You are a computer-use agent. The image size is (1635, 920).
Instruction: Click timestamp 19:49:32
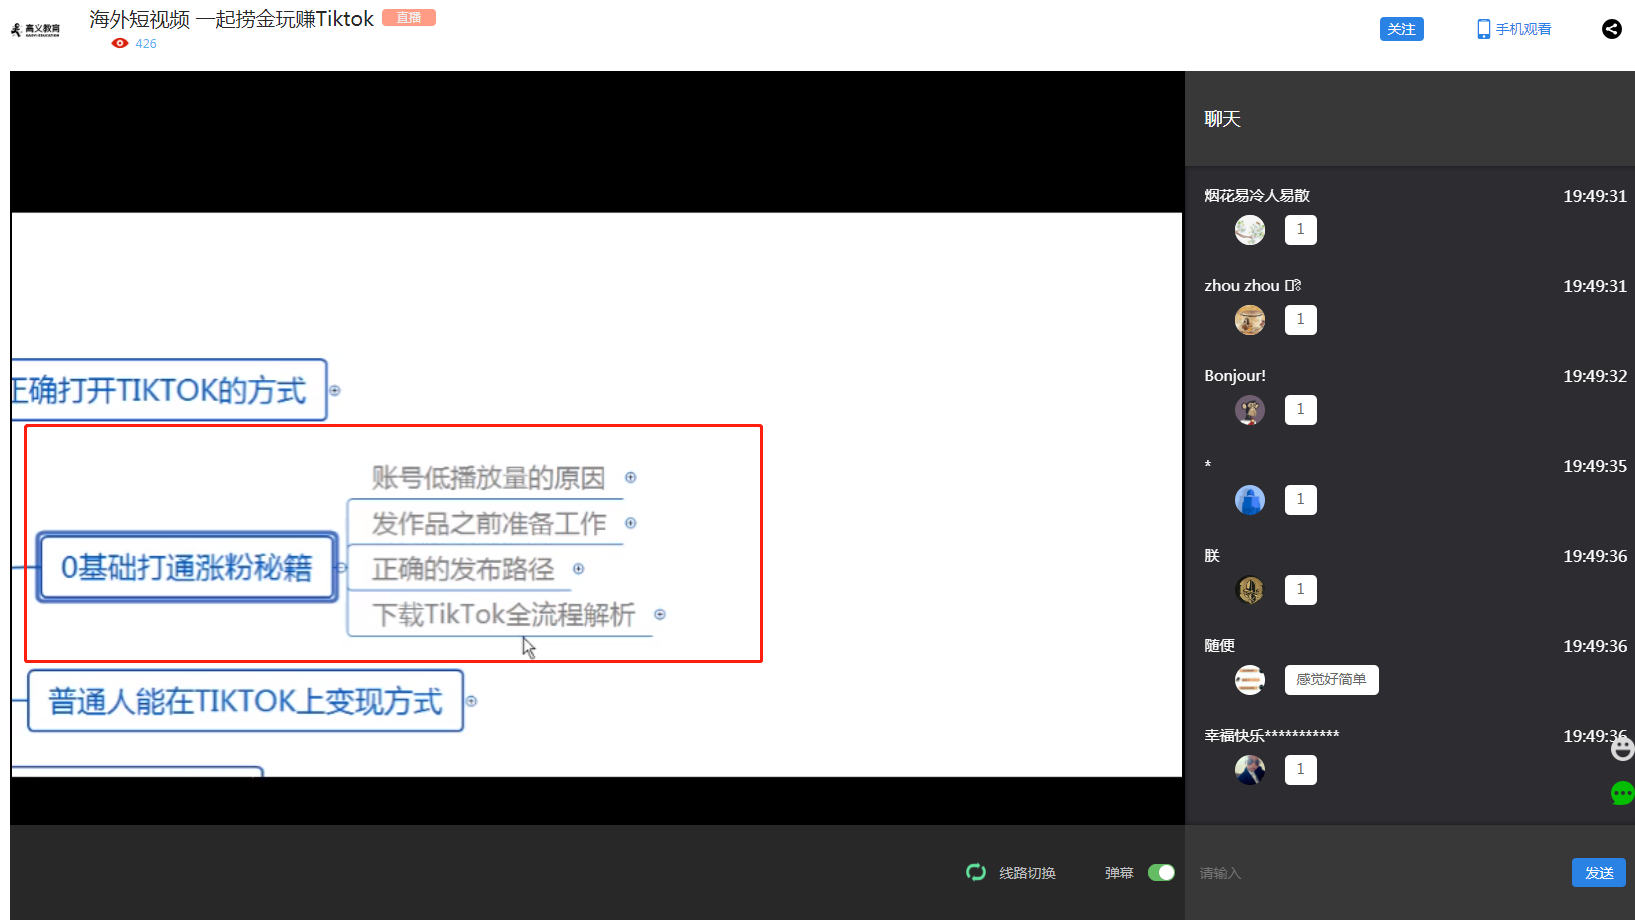pyautogui.click(x=1595, y=376)
